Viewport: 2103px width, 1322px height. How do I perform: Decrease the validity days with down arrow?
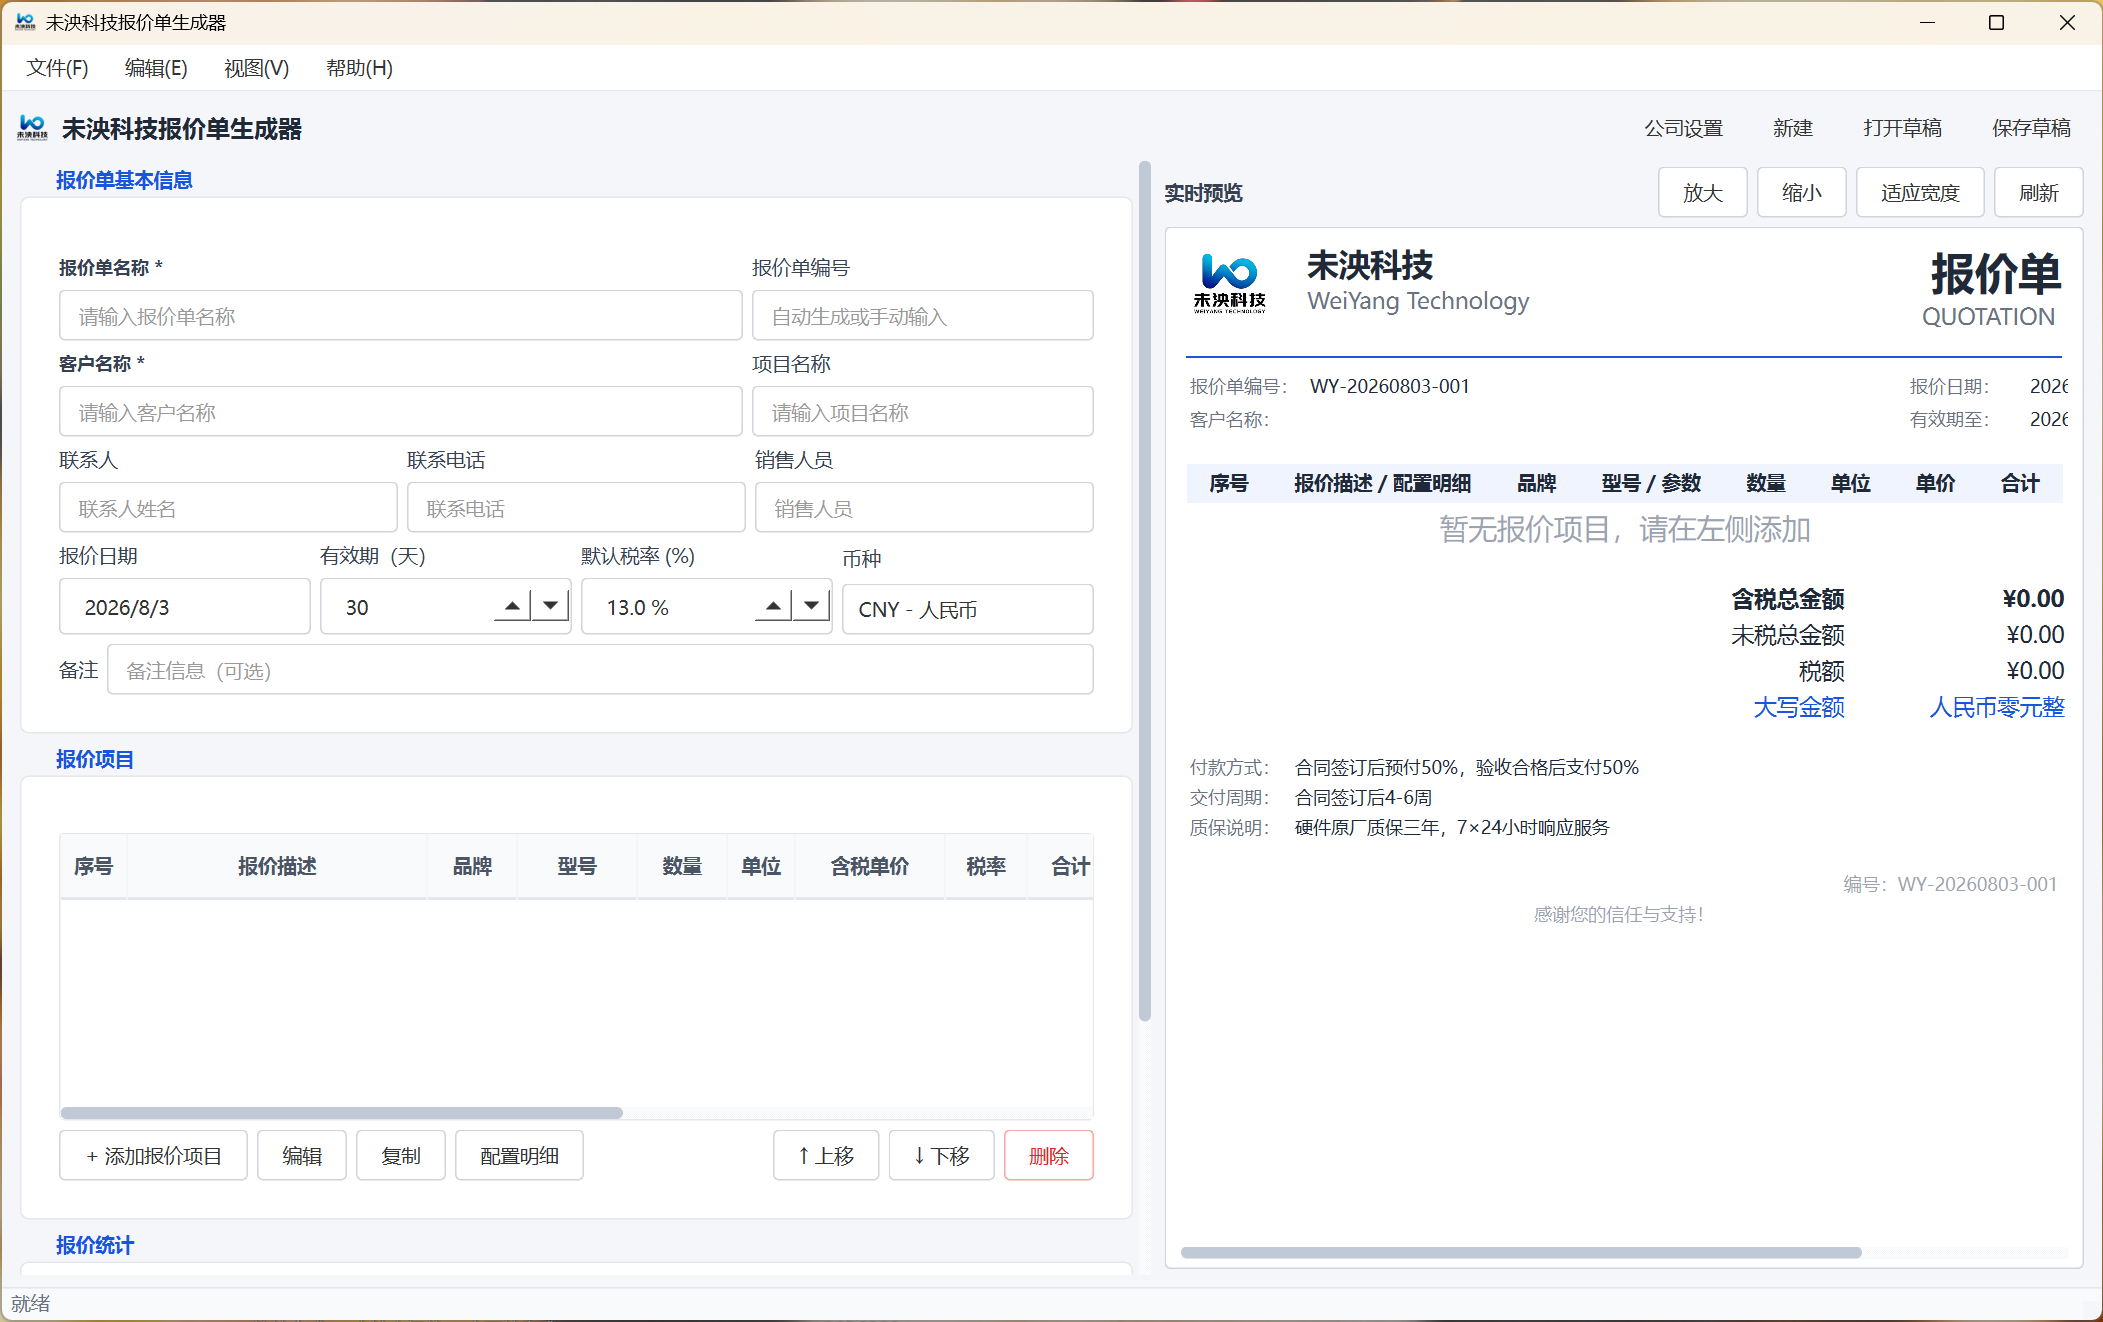pos(550,605)
